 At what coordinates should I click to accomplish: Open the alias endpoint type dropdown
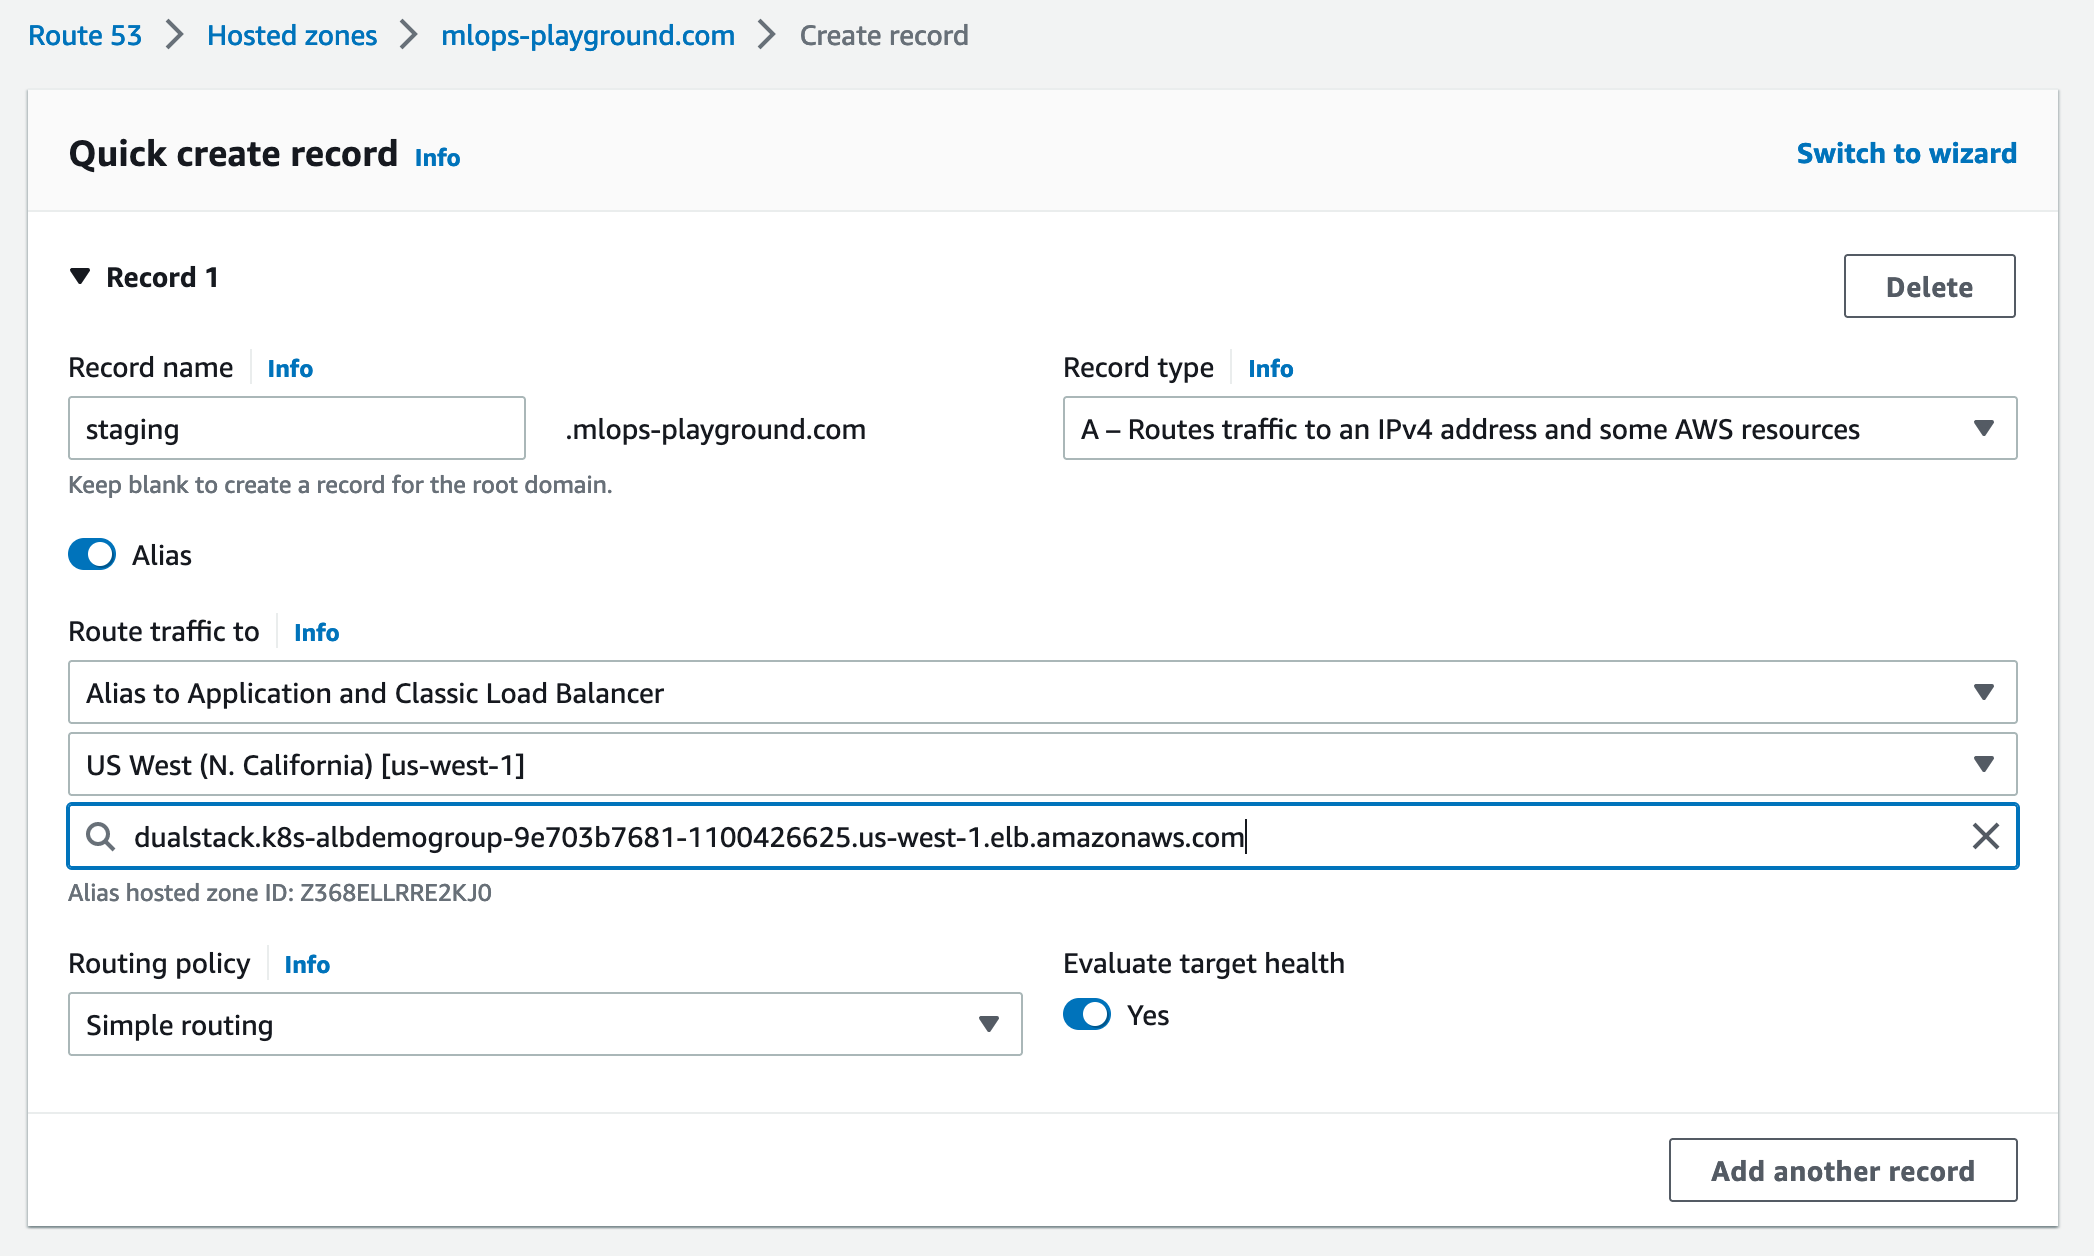[1041, 693]
